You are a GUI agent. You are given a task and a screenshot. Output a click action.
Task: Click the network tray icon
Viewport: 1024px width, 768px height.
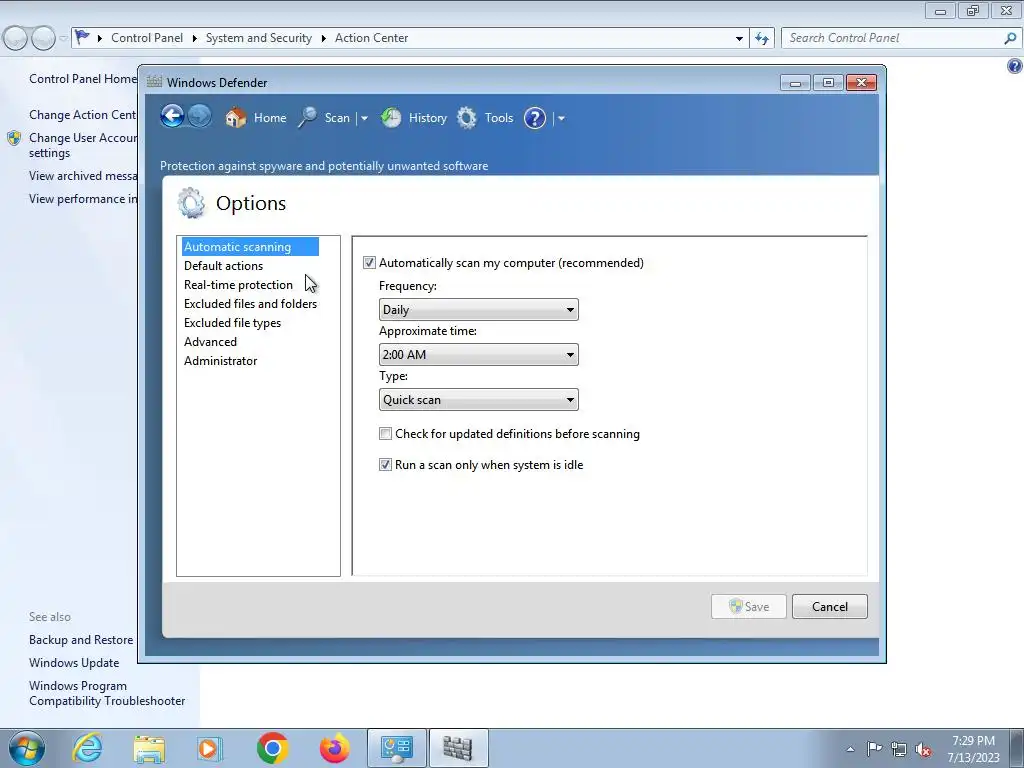pos(899,749)
